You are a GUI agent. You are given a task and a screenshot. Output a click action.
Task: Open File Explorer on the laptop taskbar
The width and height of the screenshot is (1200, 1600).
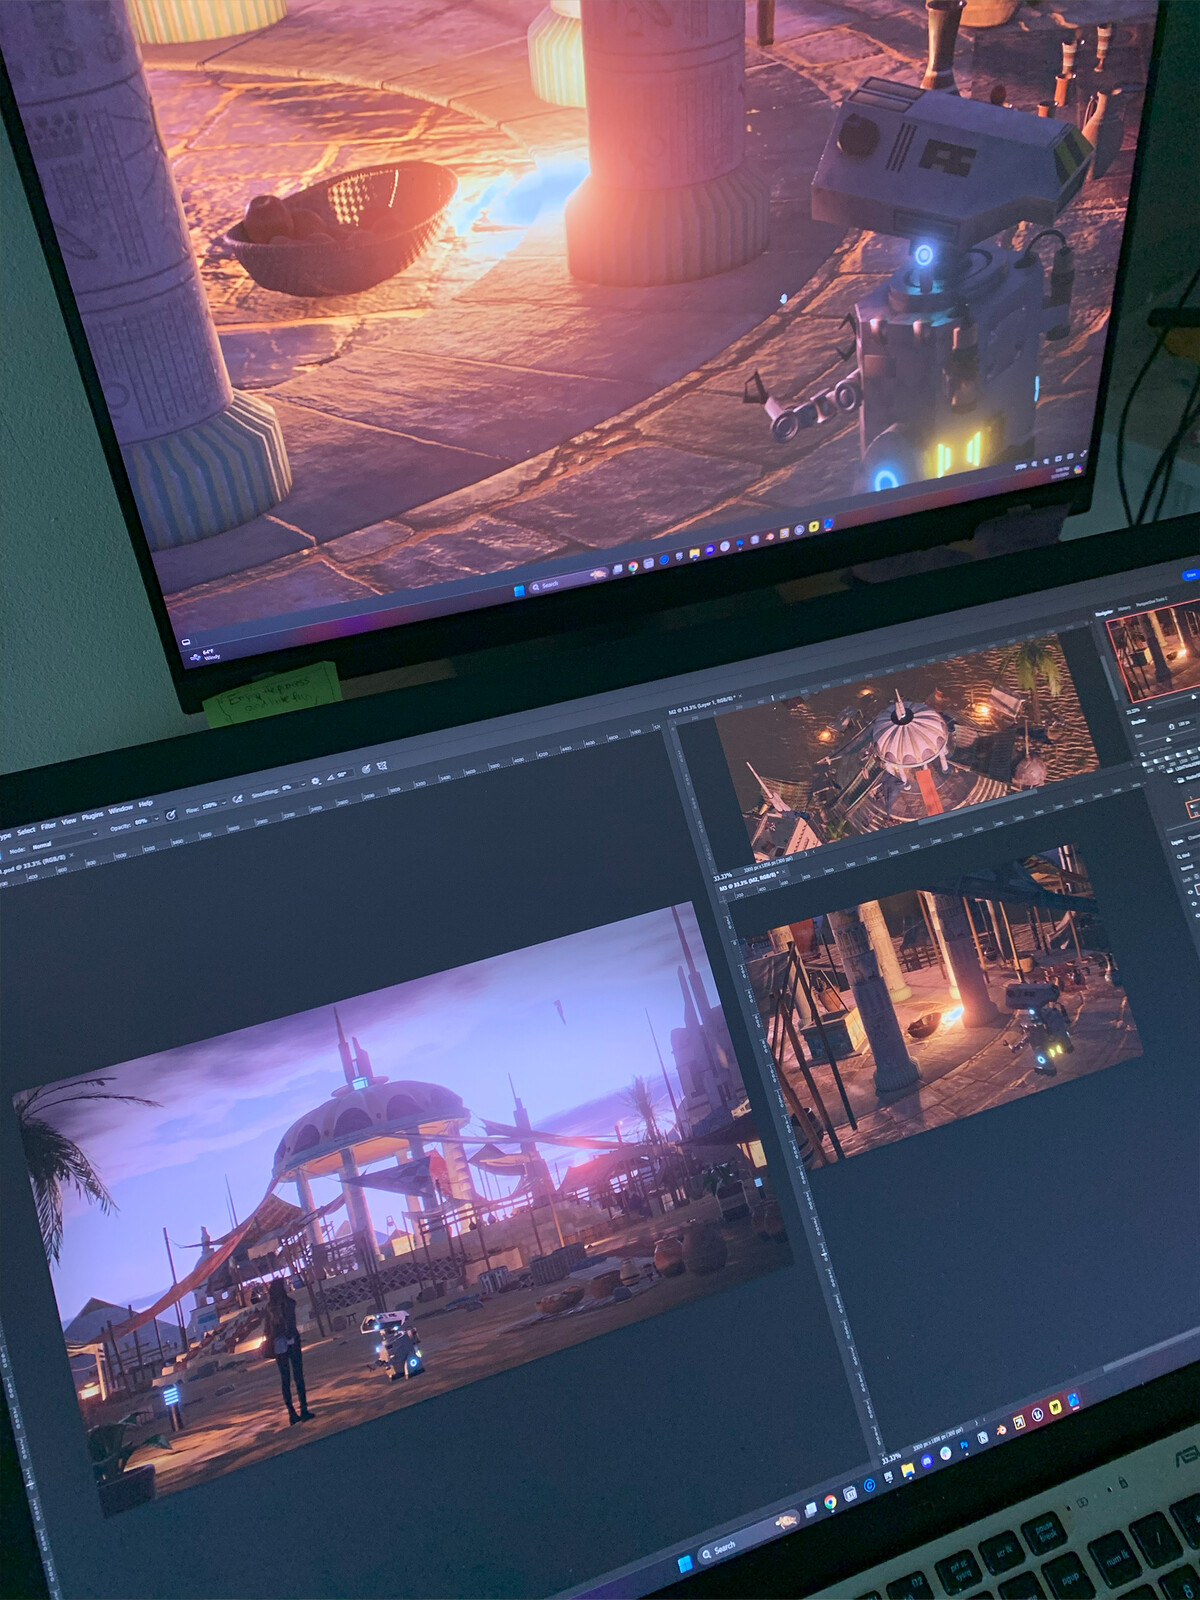[x=907, y=1470]
